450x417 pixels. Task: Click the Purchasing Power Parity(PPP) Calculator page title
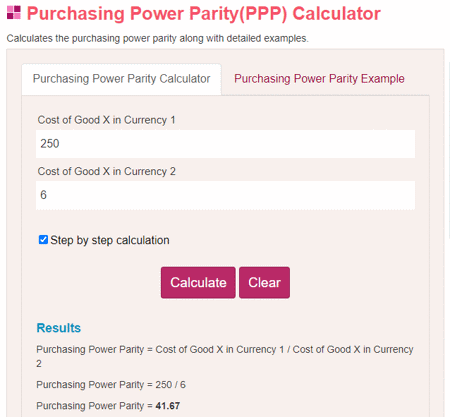pyautogui.click(x=204, y=14)
